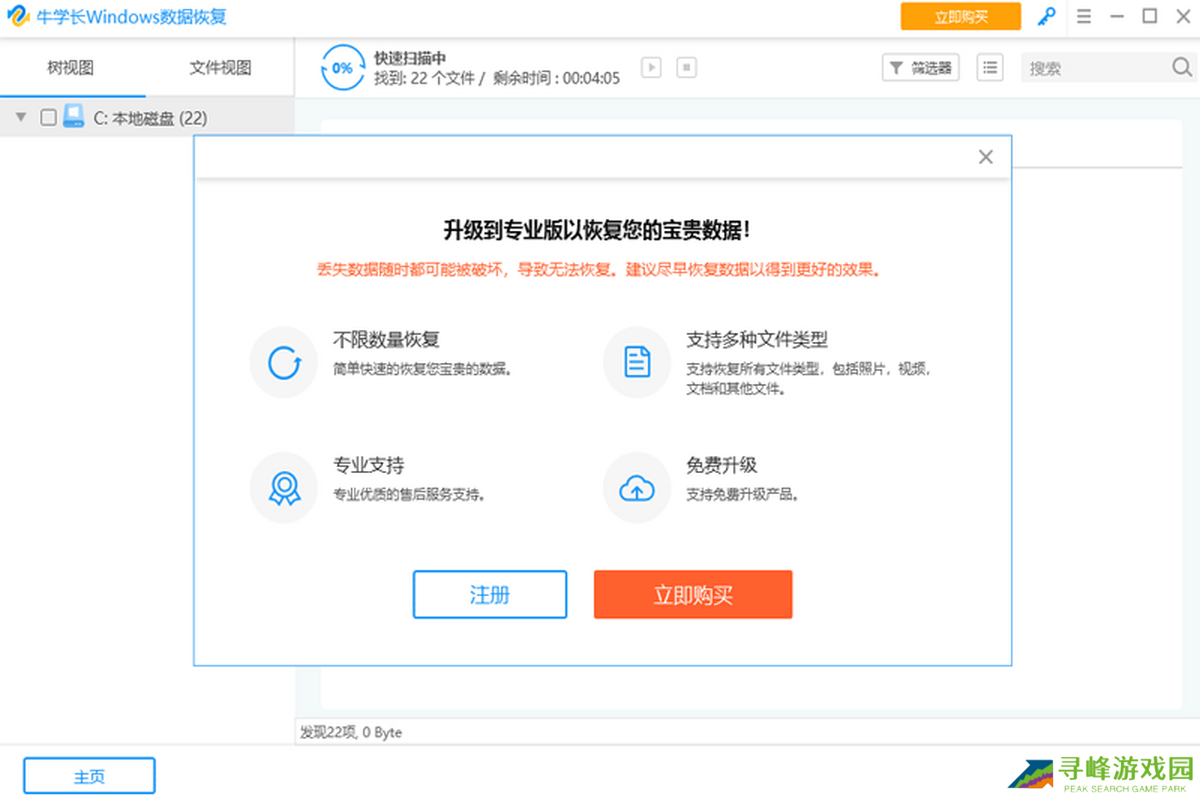The height and width of the screenshot is (800, 1200).
Task: Click the 免费升级 feature title
Action: click(x=721, y=465)
